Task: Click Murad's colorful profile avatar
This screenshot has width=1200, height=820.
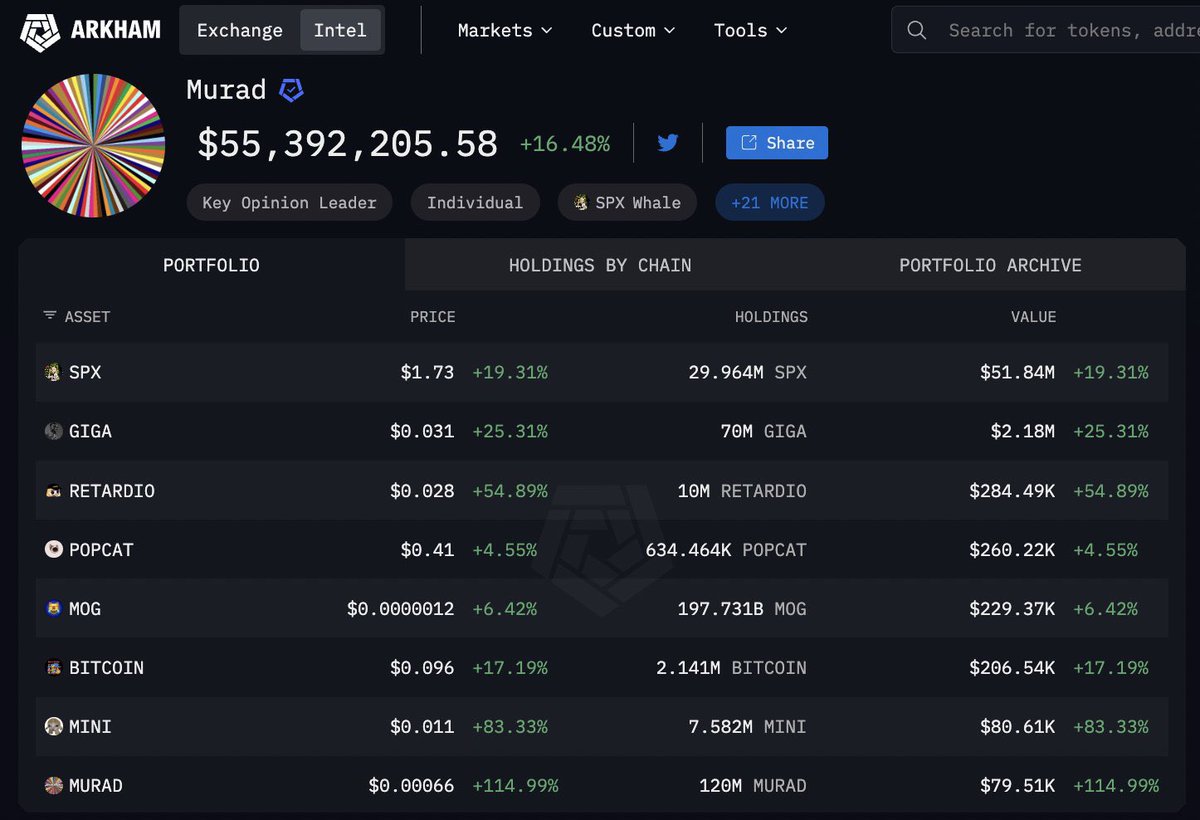Action: pos(93,145)
